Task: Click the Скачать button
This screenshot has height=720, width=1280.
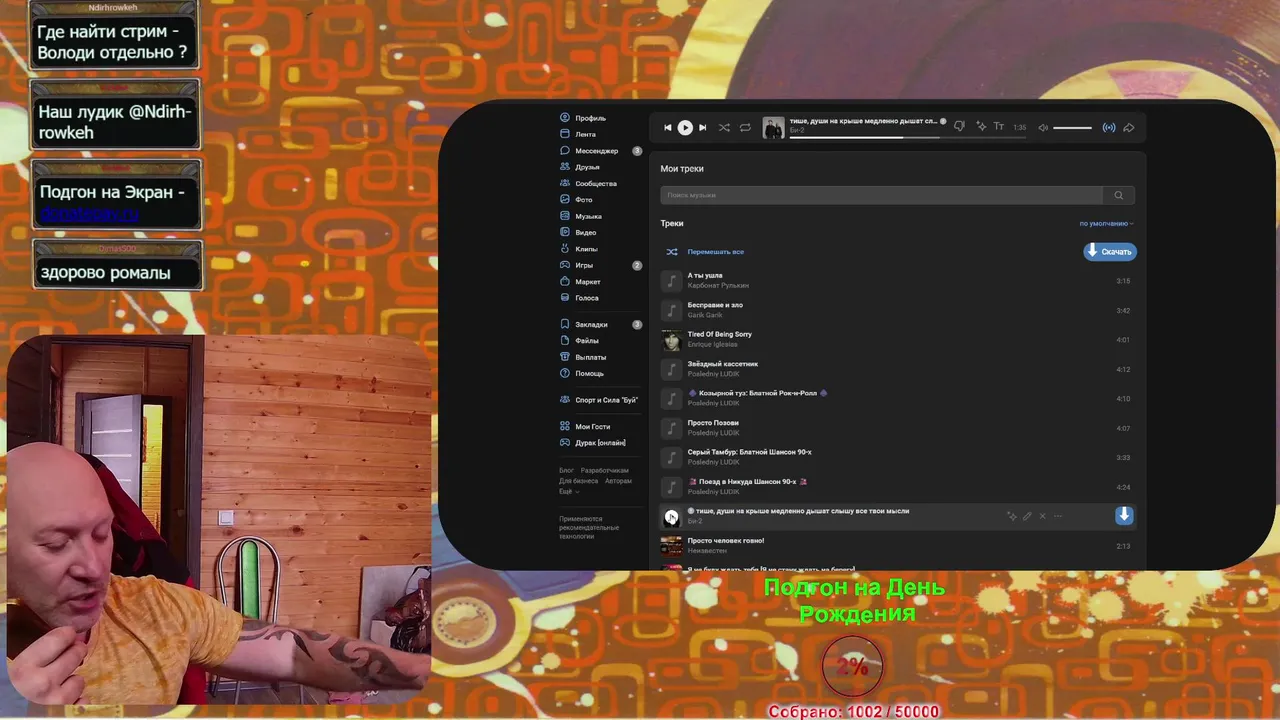Action: click(1110, 252)
